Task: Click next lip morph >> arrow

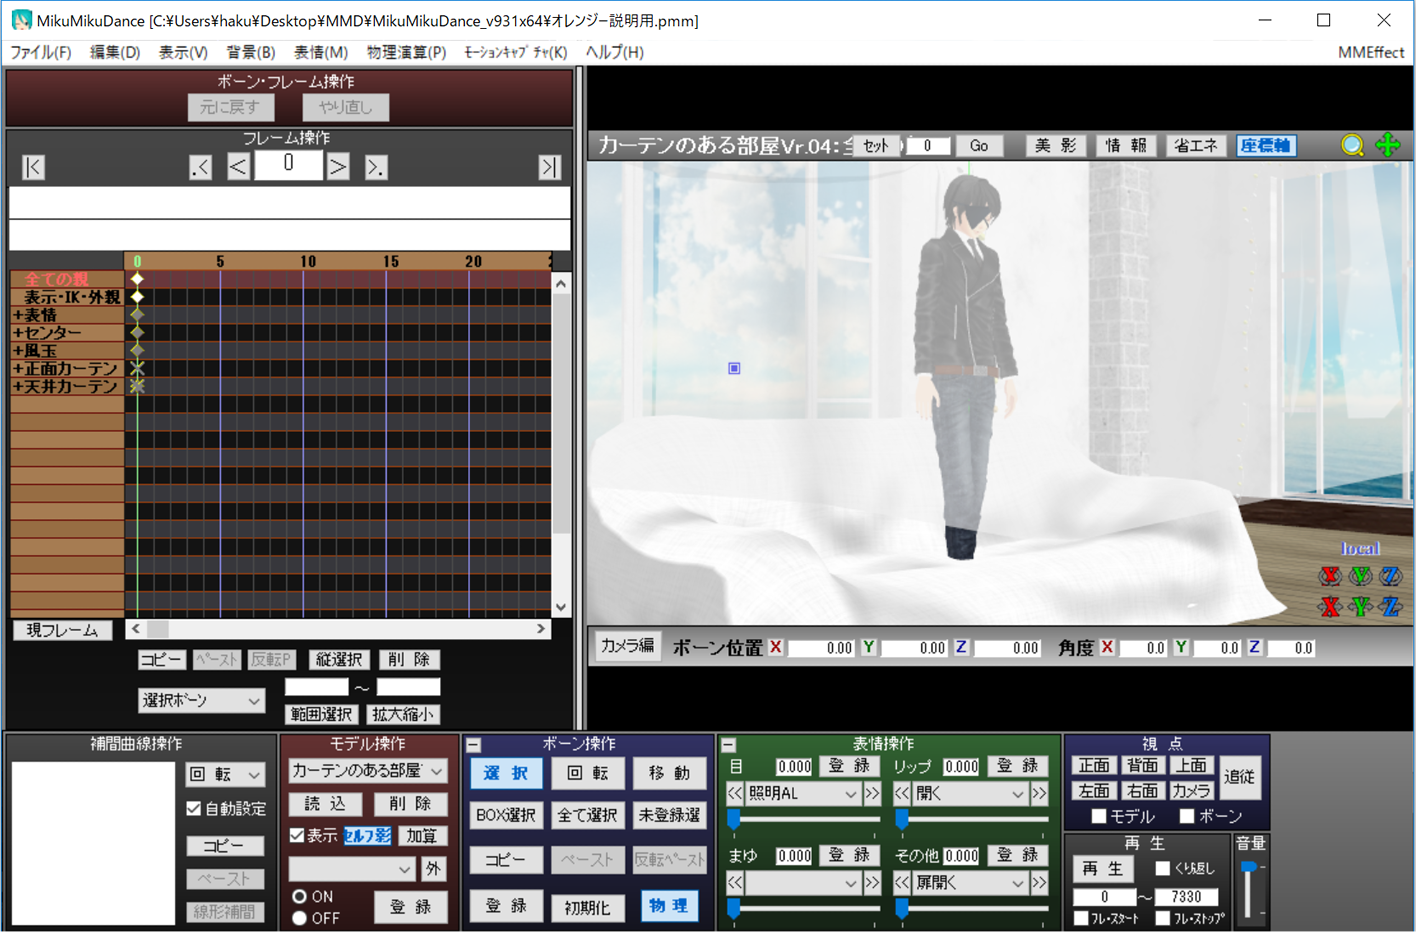Action: point(1039,794)
